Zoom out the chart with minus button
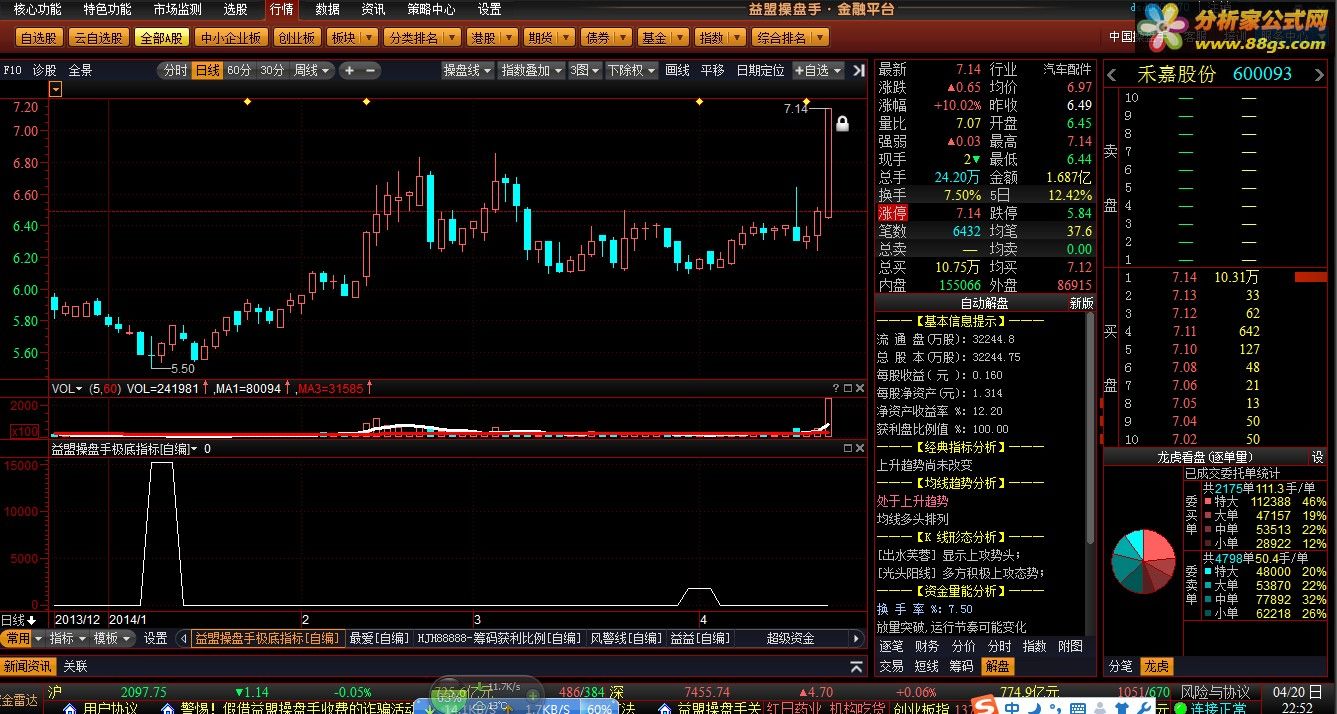Viewport: 1337px width, 714px height. 371,70
